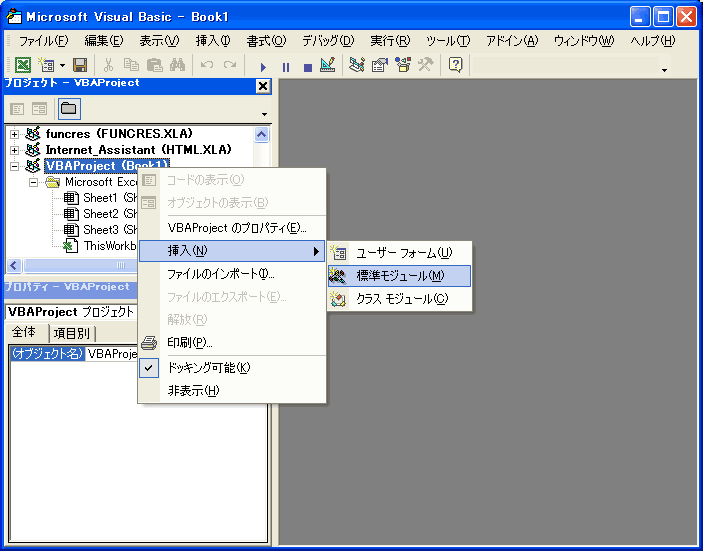The image size is (703, 551).
Task: Collapse the VBAProject (Book1) node
Action: point(14,166)
